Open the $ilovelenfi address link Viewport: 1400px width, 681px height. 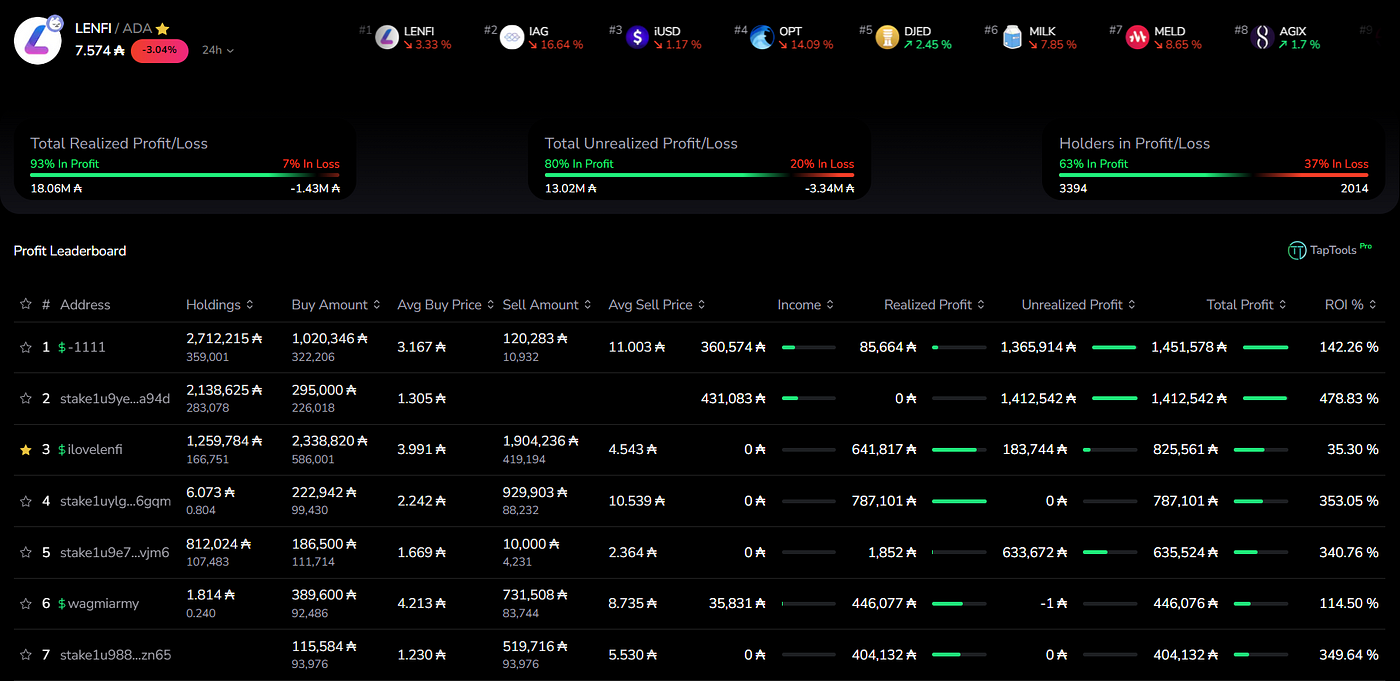[91, 450]
